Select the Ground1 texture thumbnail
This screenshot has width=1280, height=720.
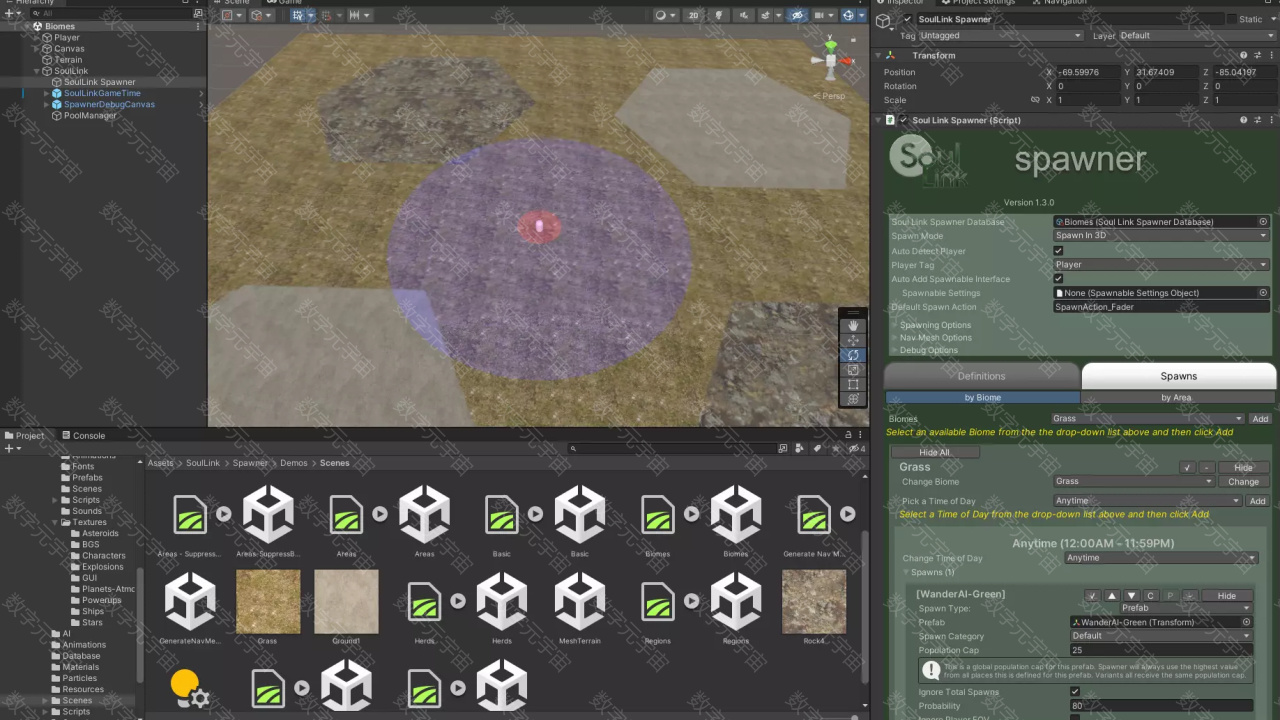coord(346,602)
